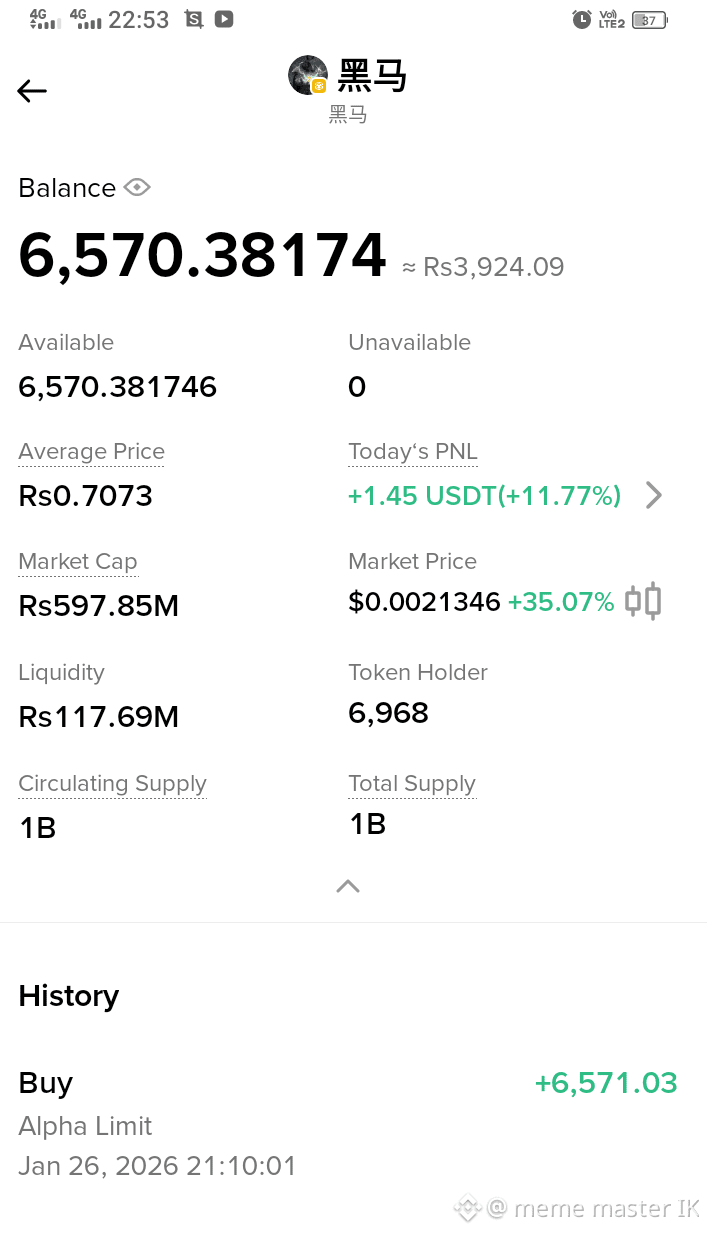Toggle balance visibility eye icon

coord(137,187)
